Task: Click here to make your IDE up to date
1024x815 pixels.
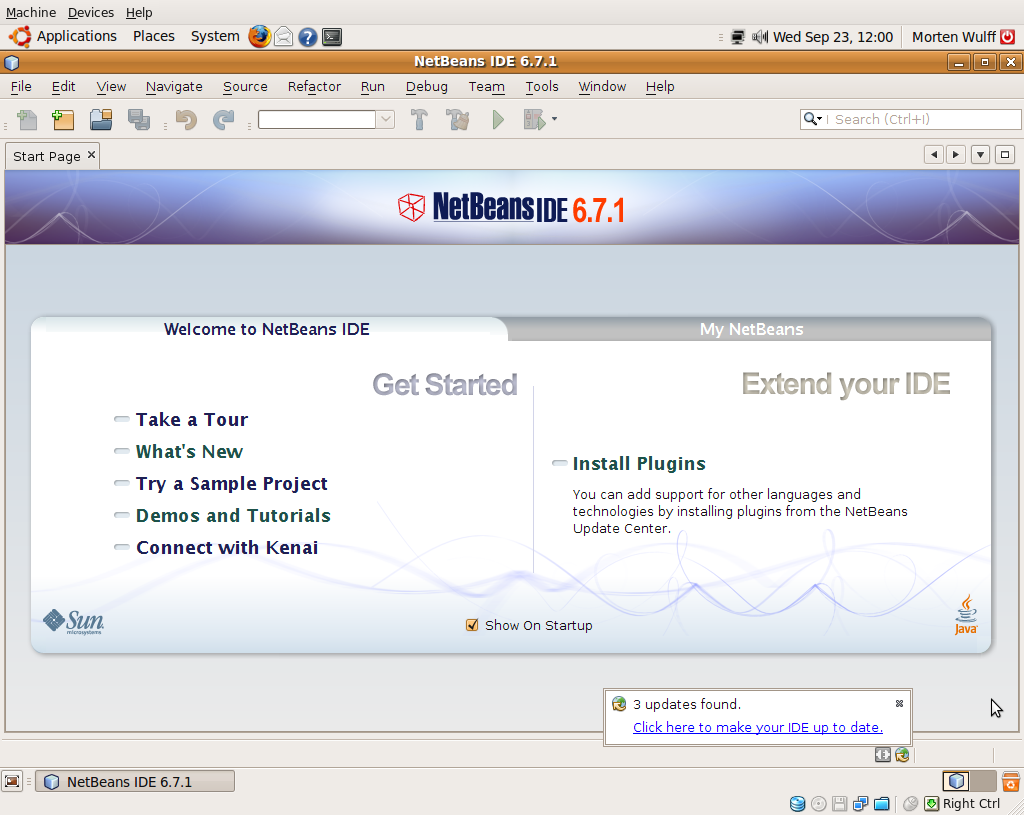Action: (x=758, y=727)
